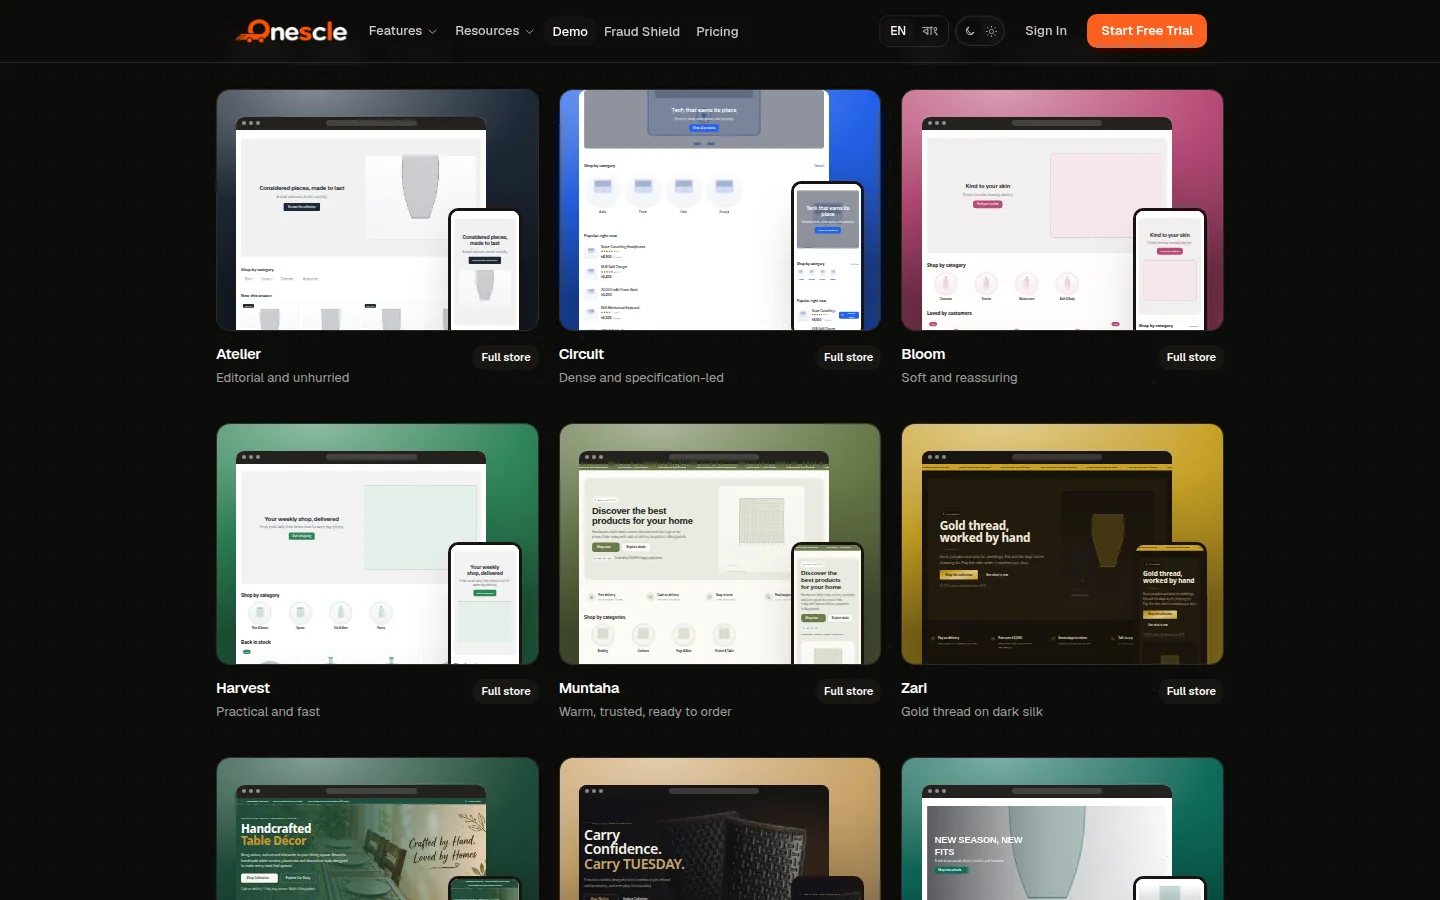Click the Circuit theme title

click(581, 354)
